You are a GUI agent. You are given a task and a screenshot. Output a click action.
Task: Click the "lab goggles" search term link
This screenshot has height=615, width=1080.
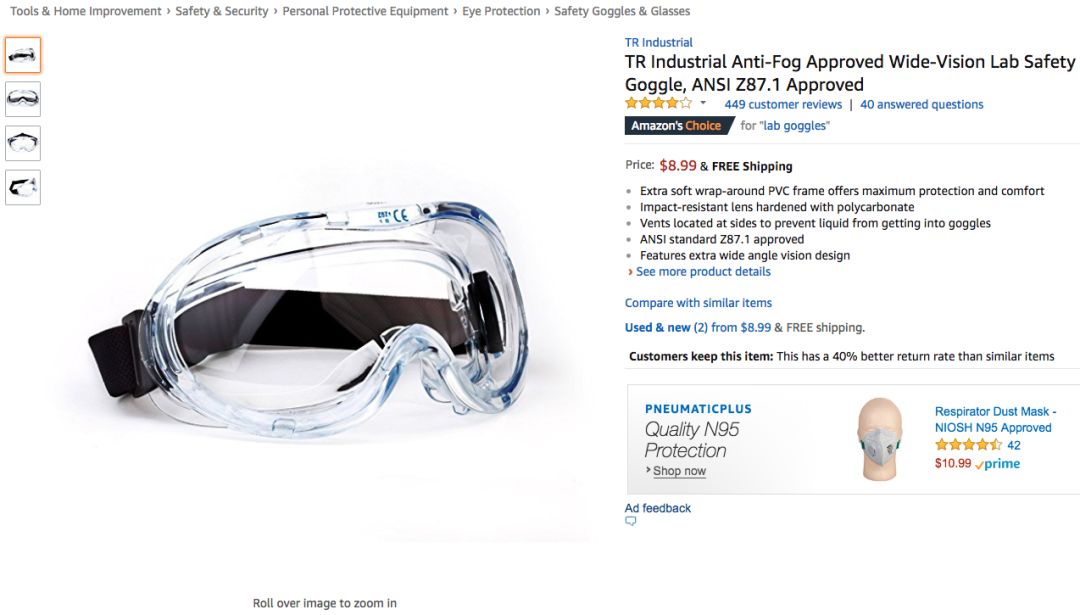[x=795, y=125]
